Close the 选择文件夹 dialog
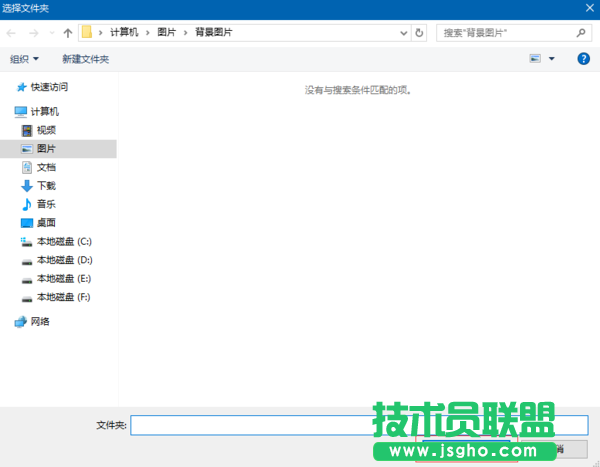The width and height of the screenshot is (600, 467). pos(590,8)
